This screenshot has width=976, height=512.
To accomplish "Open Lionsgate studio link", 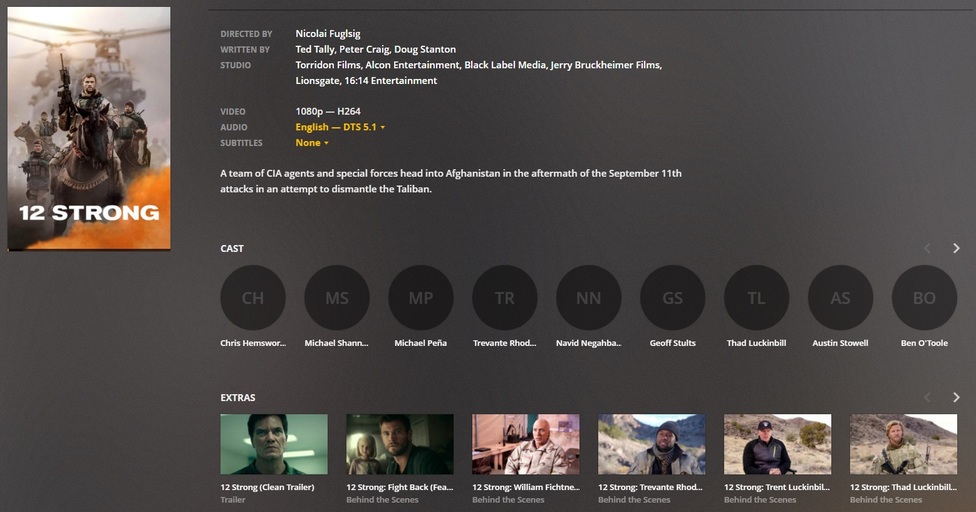I will pyautogui.click(x=317, y=80).
